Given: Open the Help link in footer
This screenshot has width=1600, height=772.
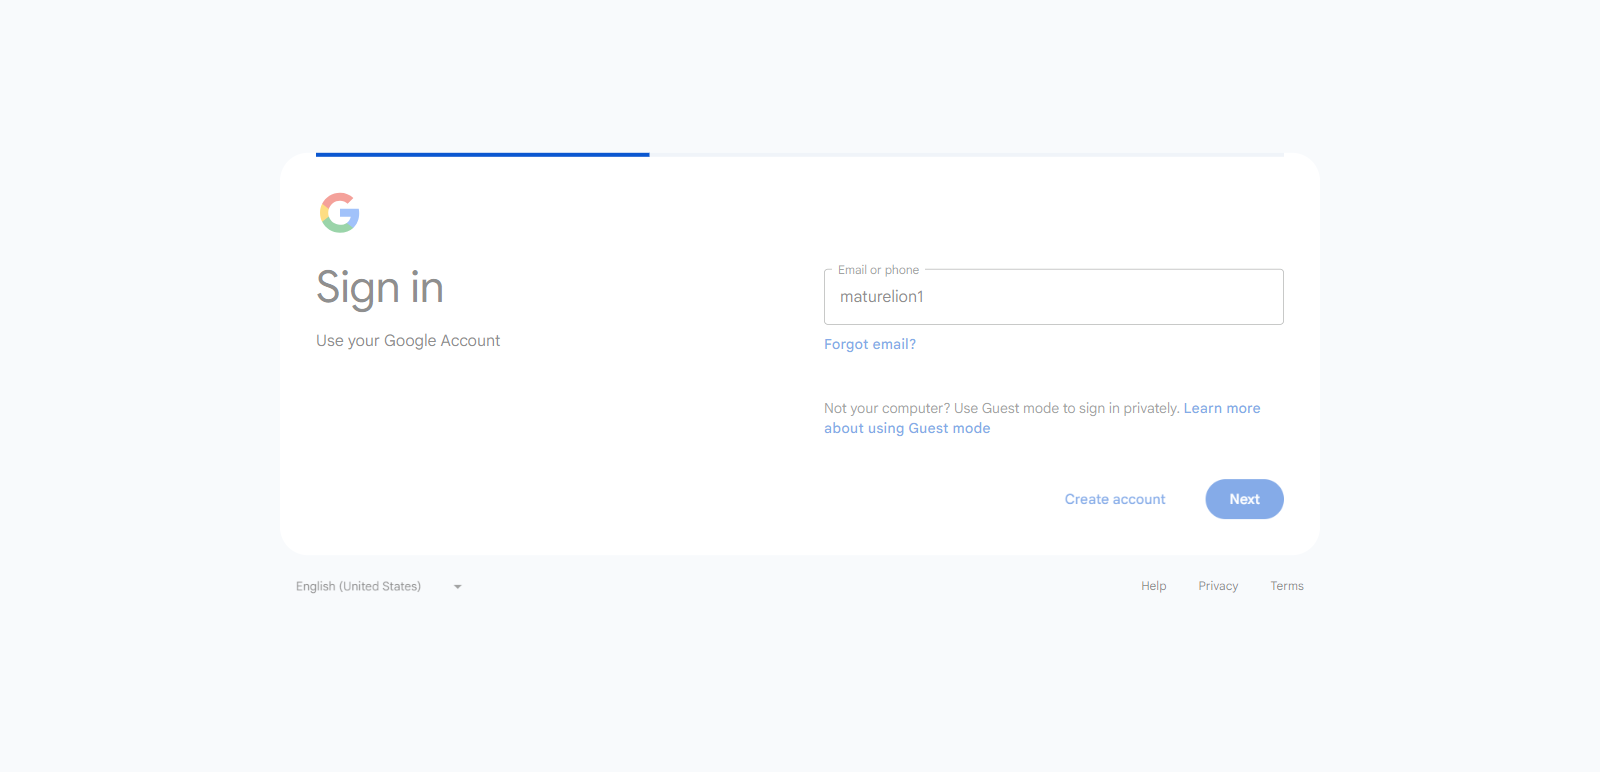Looking at the screenshot, I should pyautogui.click(x=1154, y=586).
